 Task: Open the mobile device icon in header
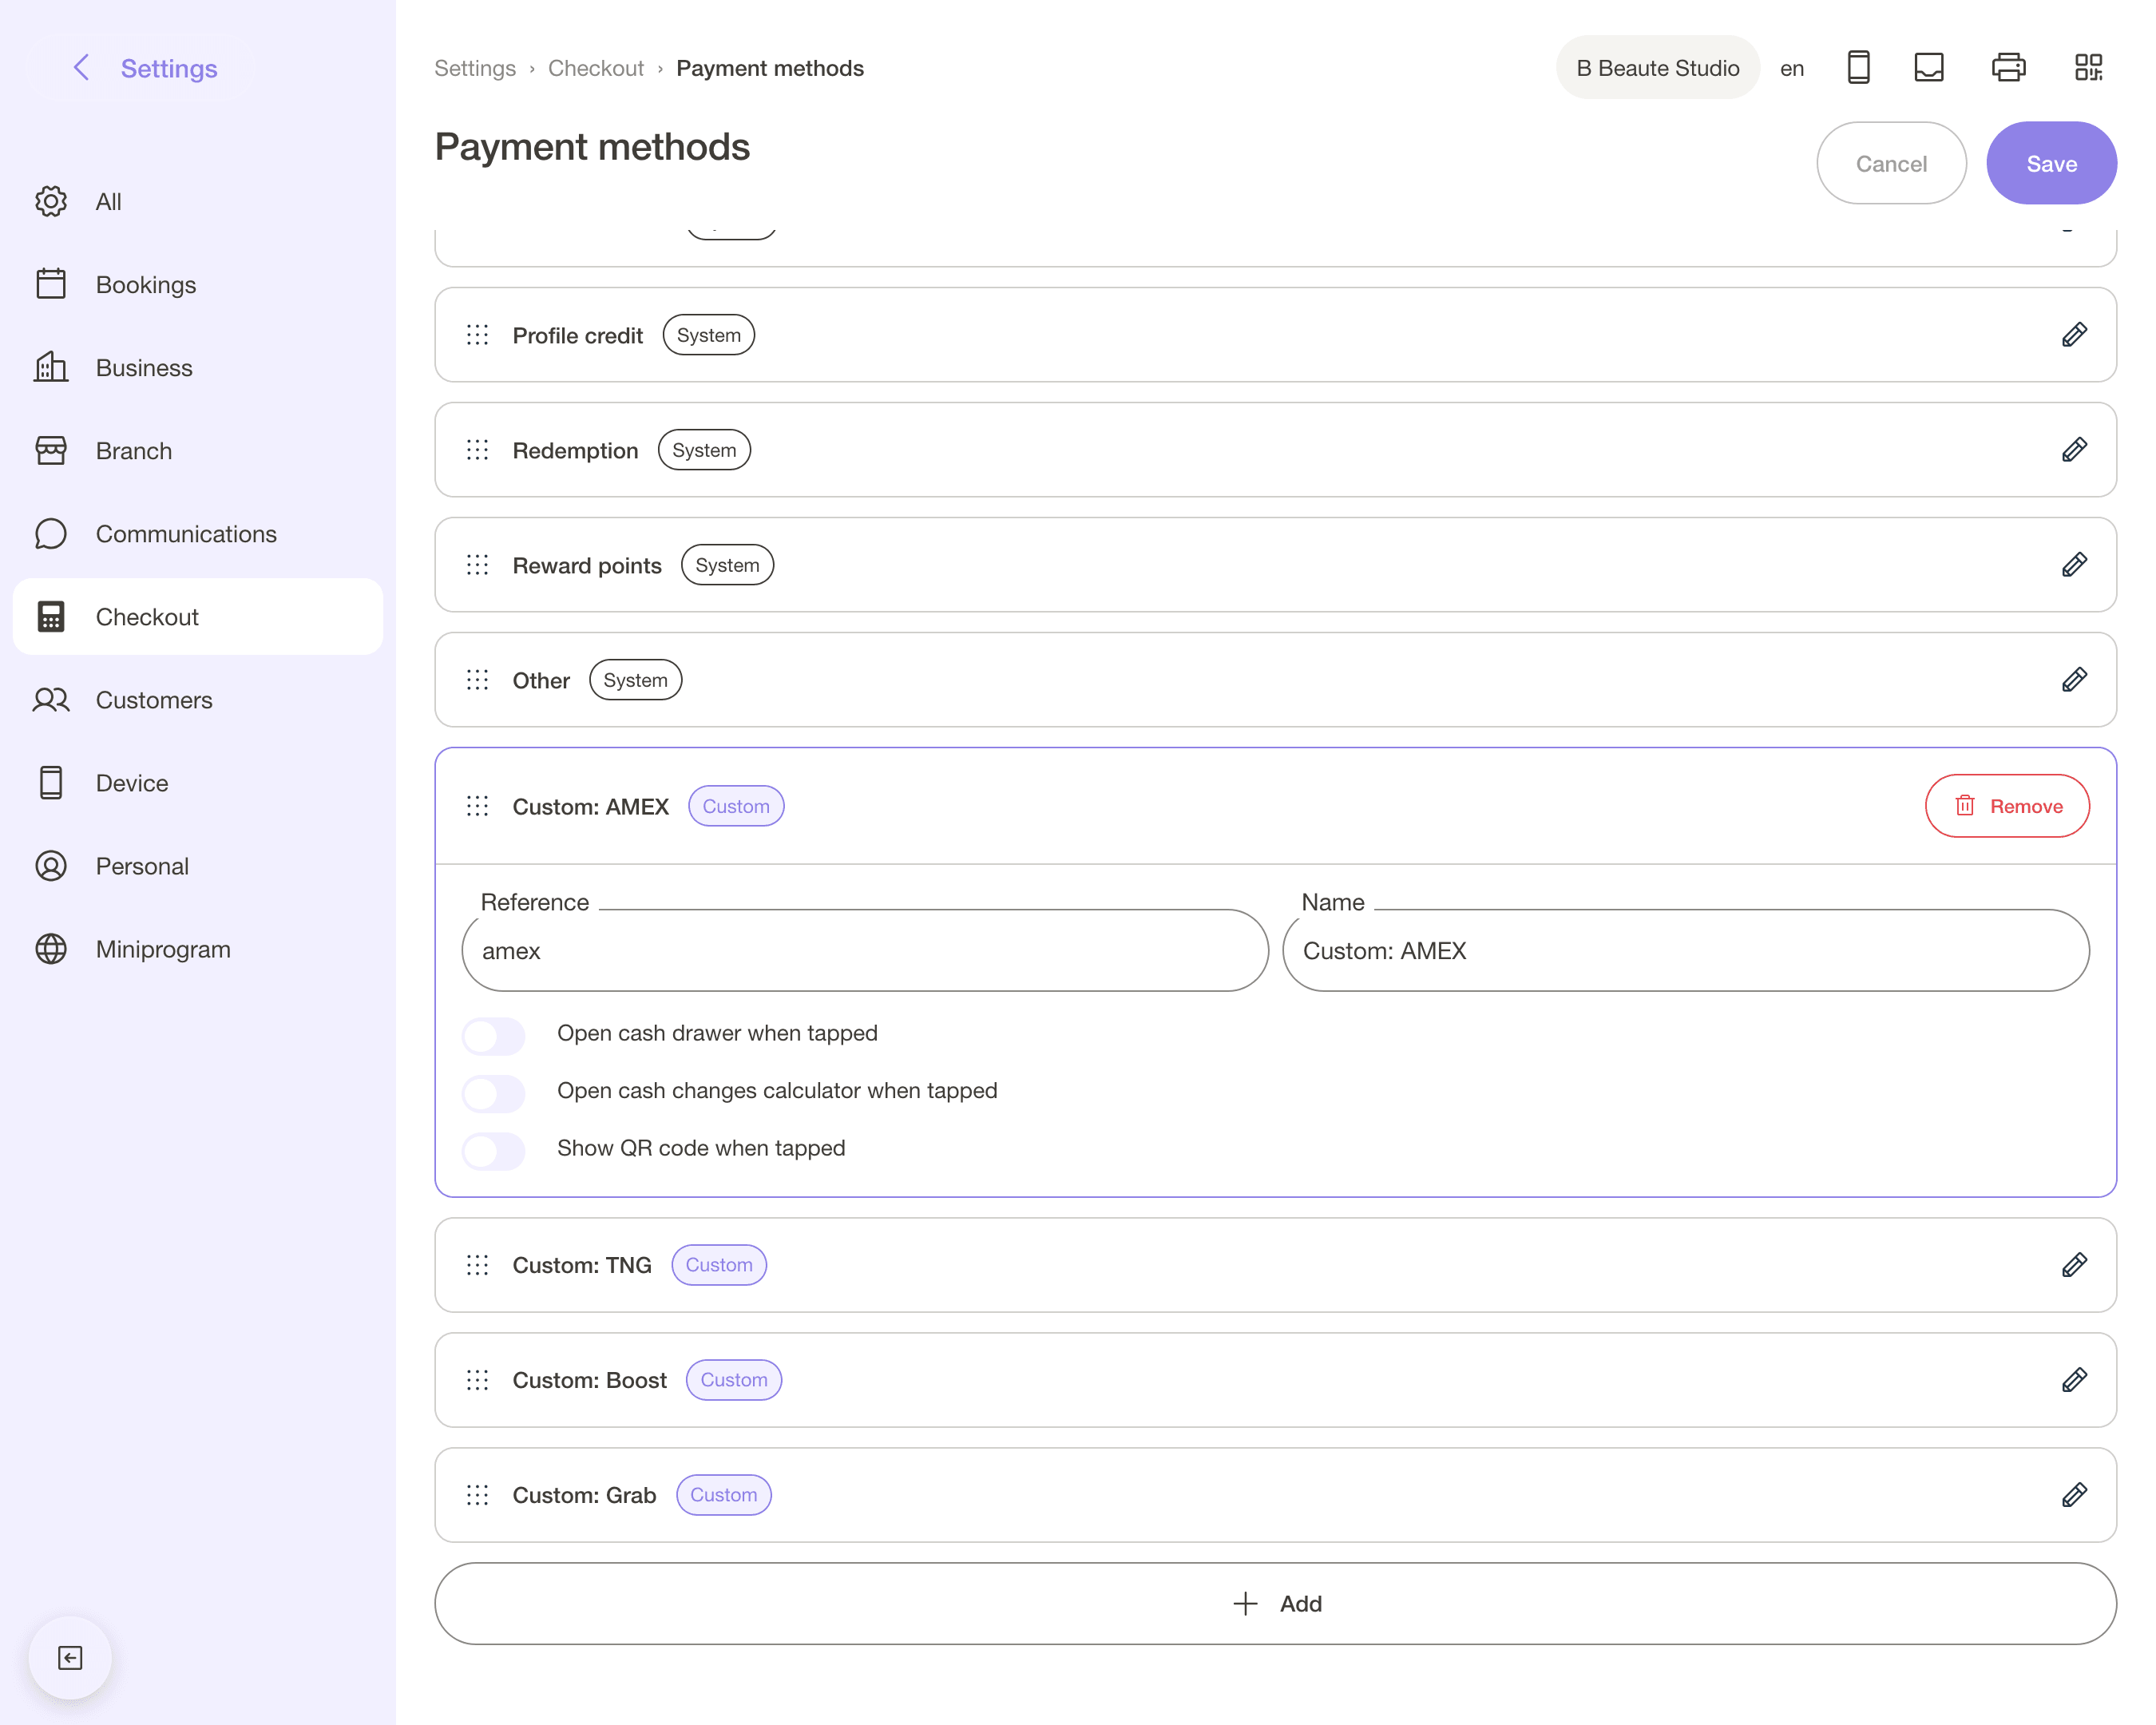(1858, 68)
